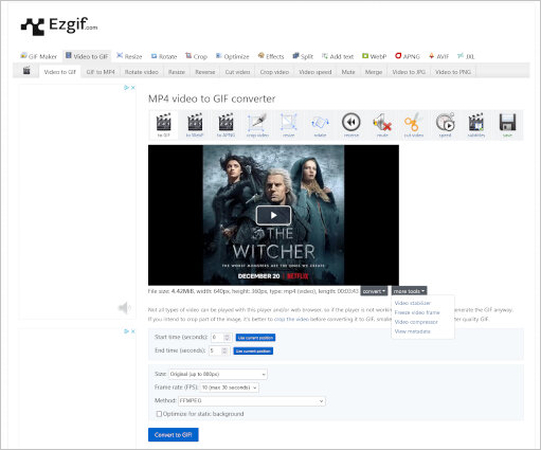
Task: Open the Crop main menu item
Action: 196,56
